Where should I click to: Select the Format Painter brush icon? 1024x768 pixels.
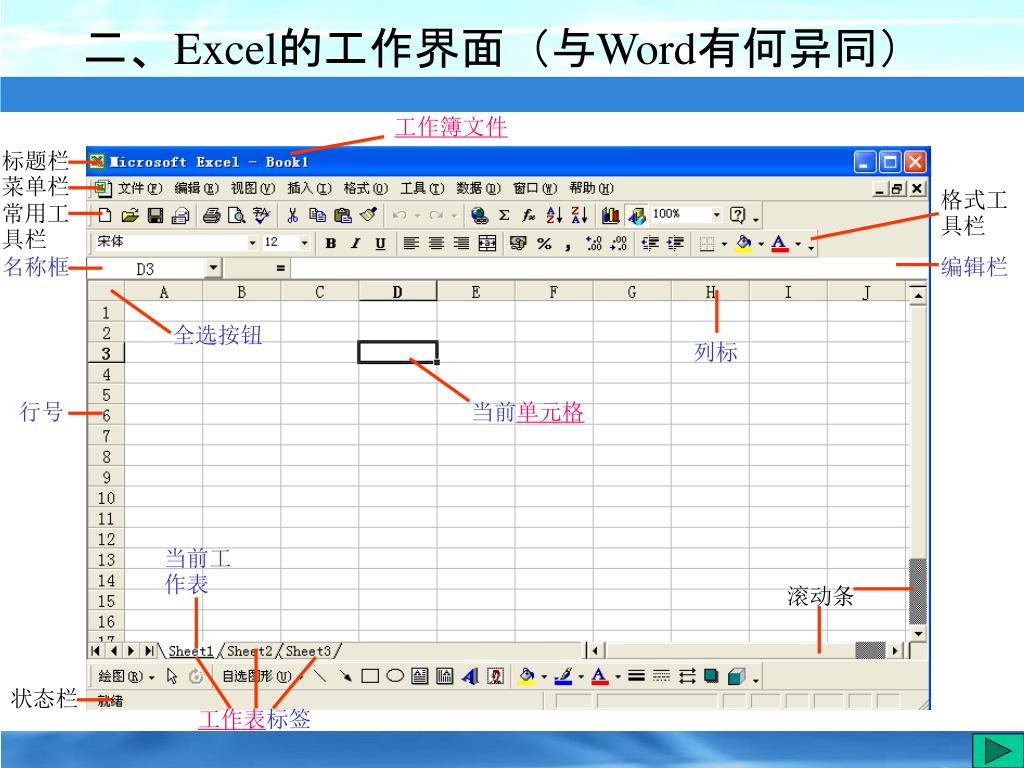point(368,215)
